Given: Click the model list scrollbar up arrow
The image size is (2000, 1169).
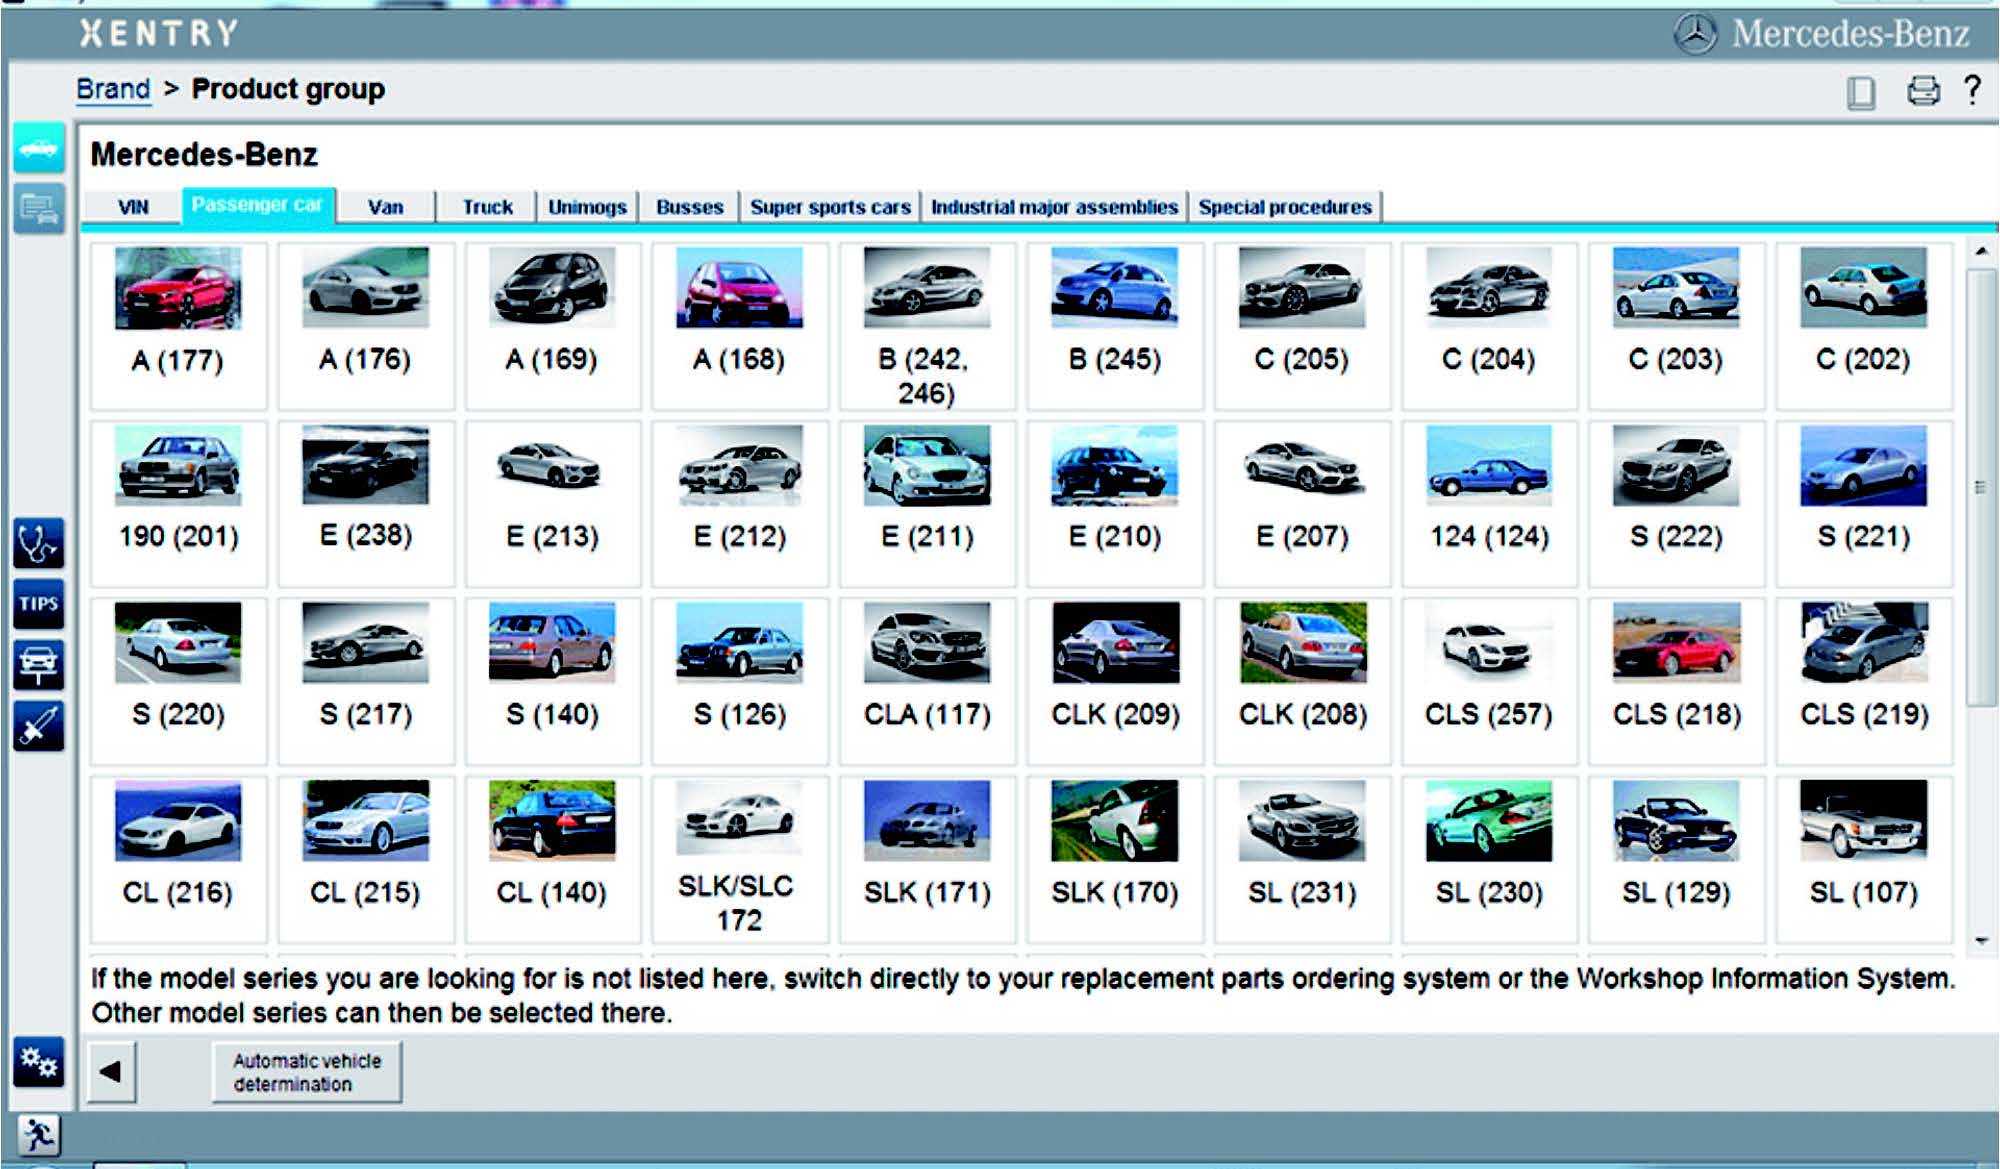Looking at the screenshot, I should pos(1981,251).
